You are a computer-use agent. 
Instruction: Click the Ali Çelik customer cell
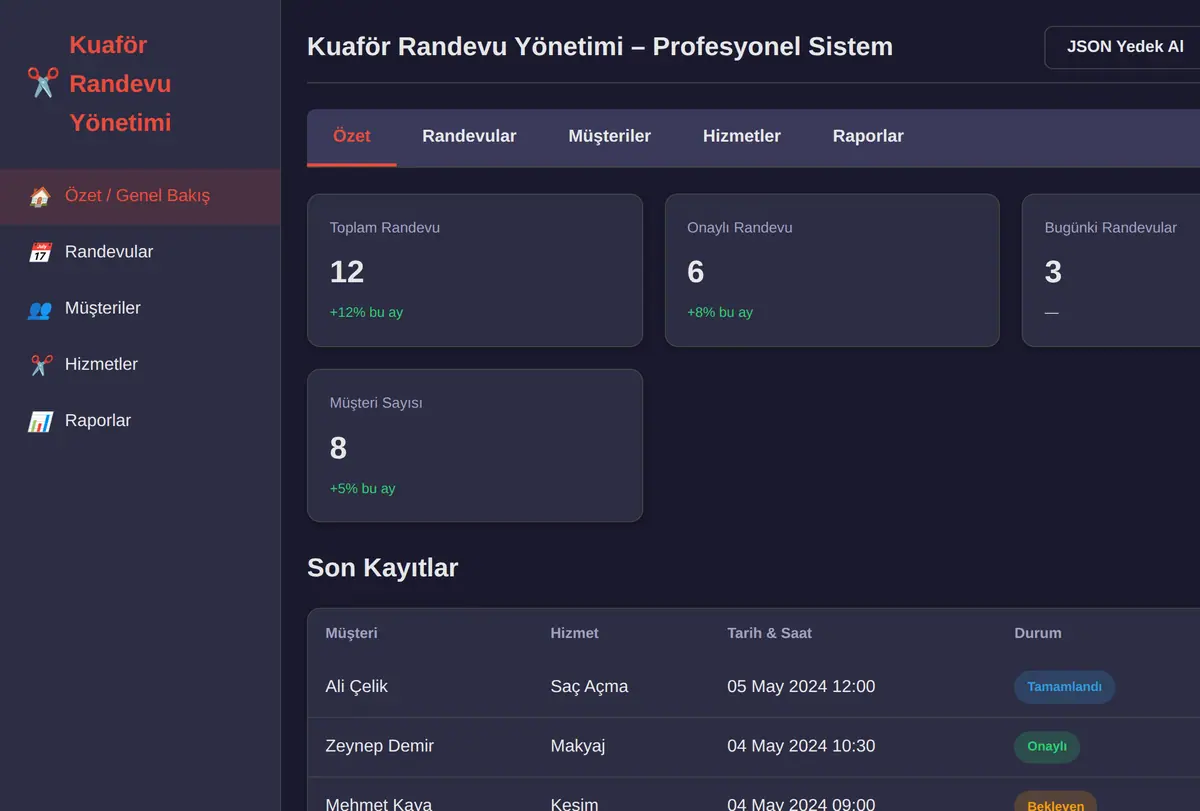point(357,687)
